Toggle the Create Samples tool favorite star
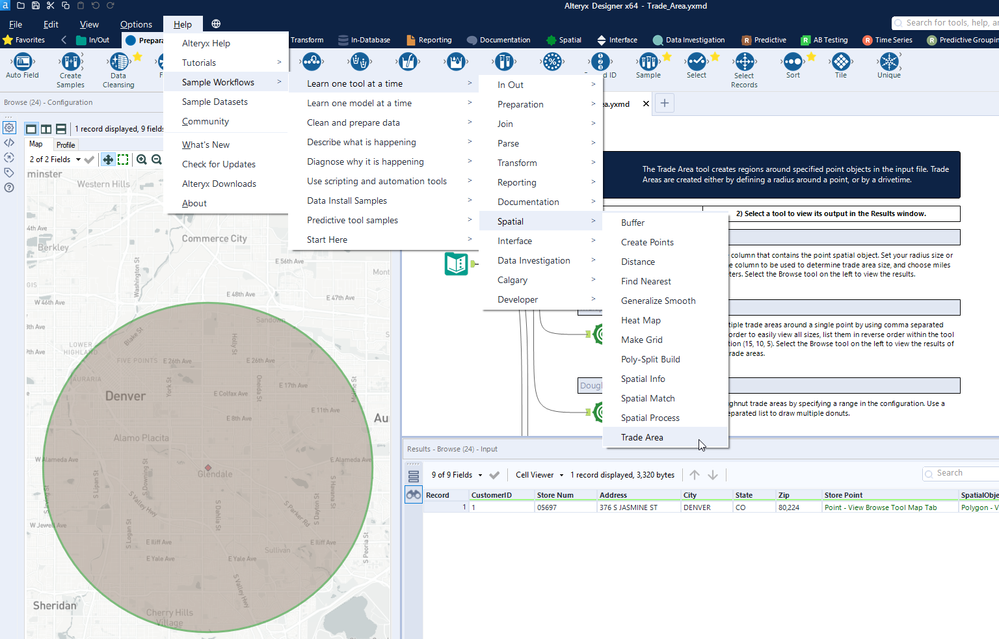This screenshot has width=999, height=639. click(89, 58)
